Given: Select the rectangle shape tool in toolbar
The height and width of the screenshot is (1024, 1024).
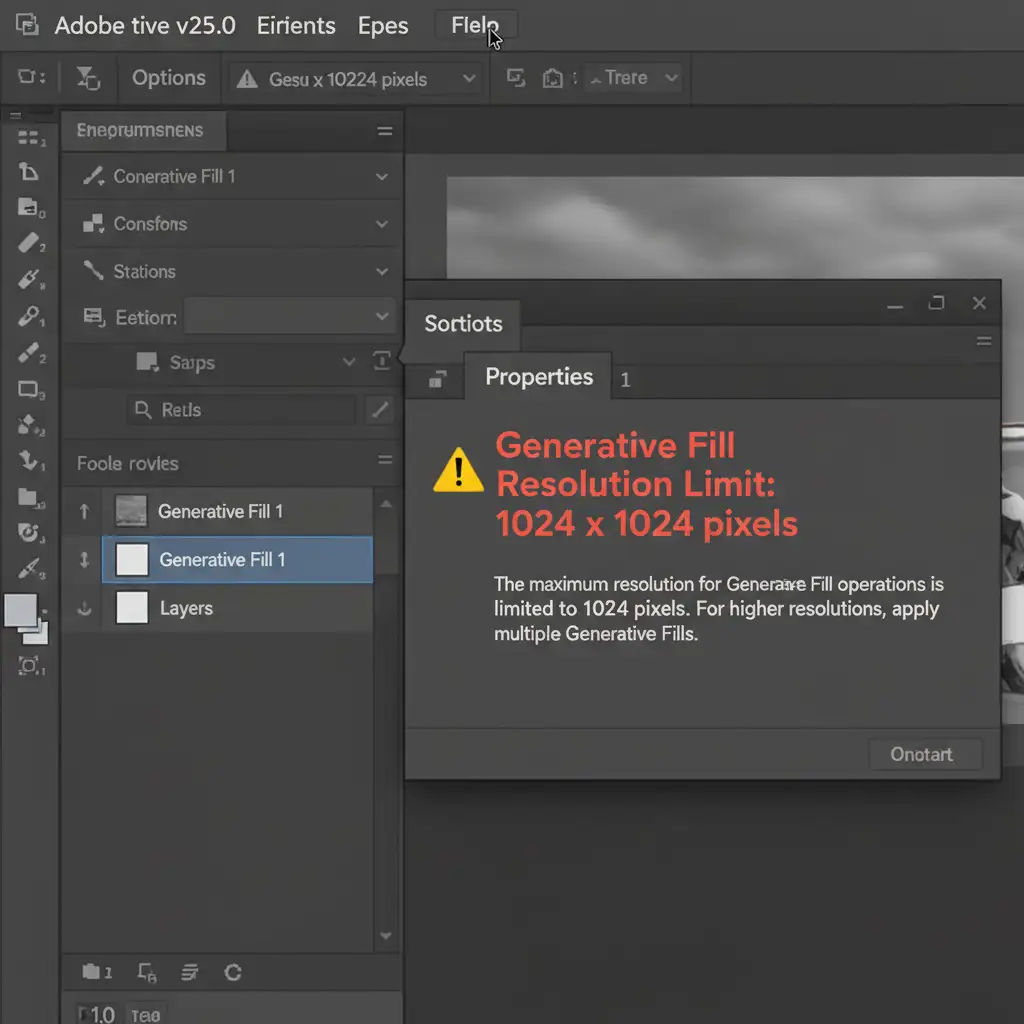Looking at the screenshot, I should click(x=29, y=390).
